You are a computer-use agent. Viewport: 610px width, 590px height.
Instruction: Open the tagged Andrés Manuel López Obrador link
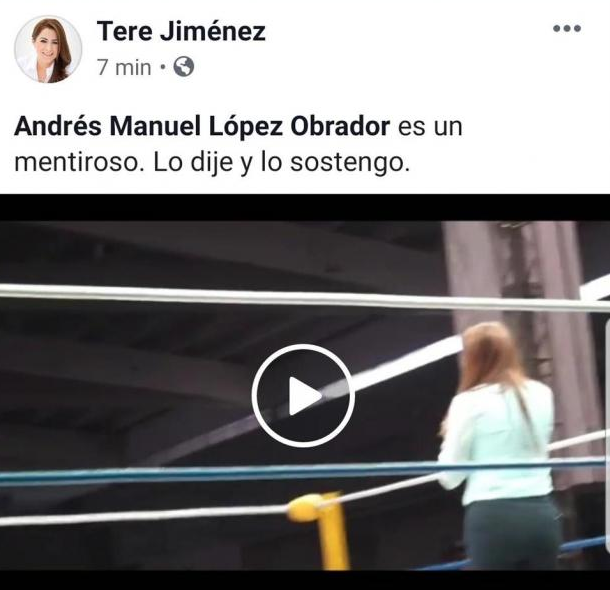pyautogui.click(x=202, y=127)
